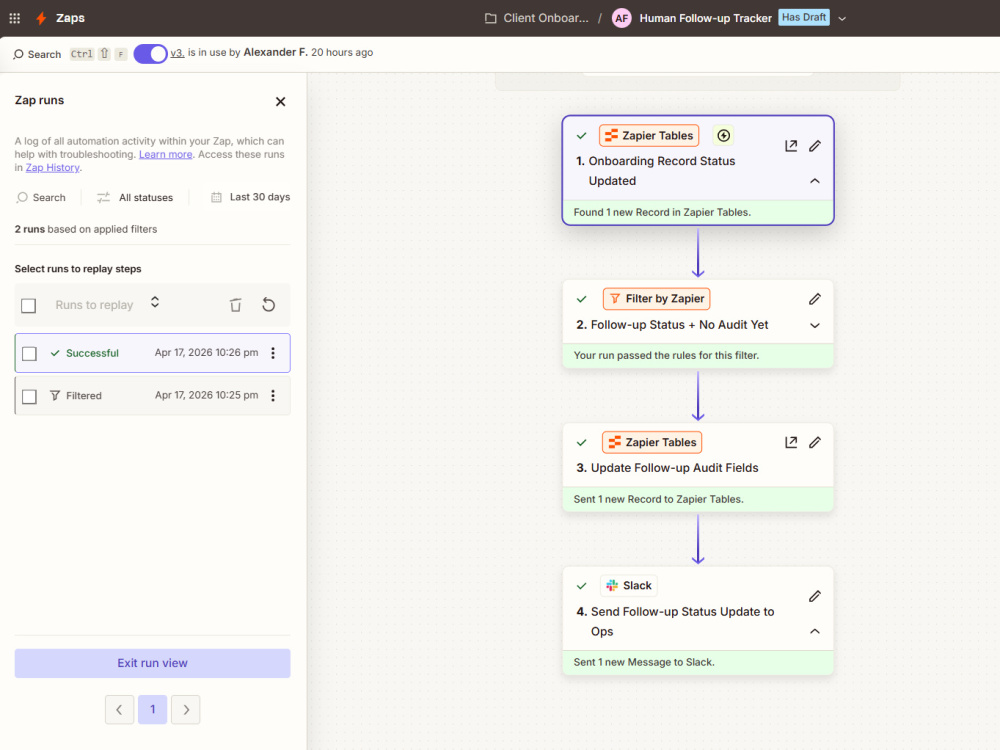
Task: Open the All statuses filter
Action: 135,198
